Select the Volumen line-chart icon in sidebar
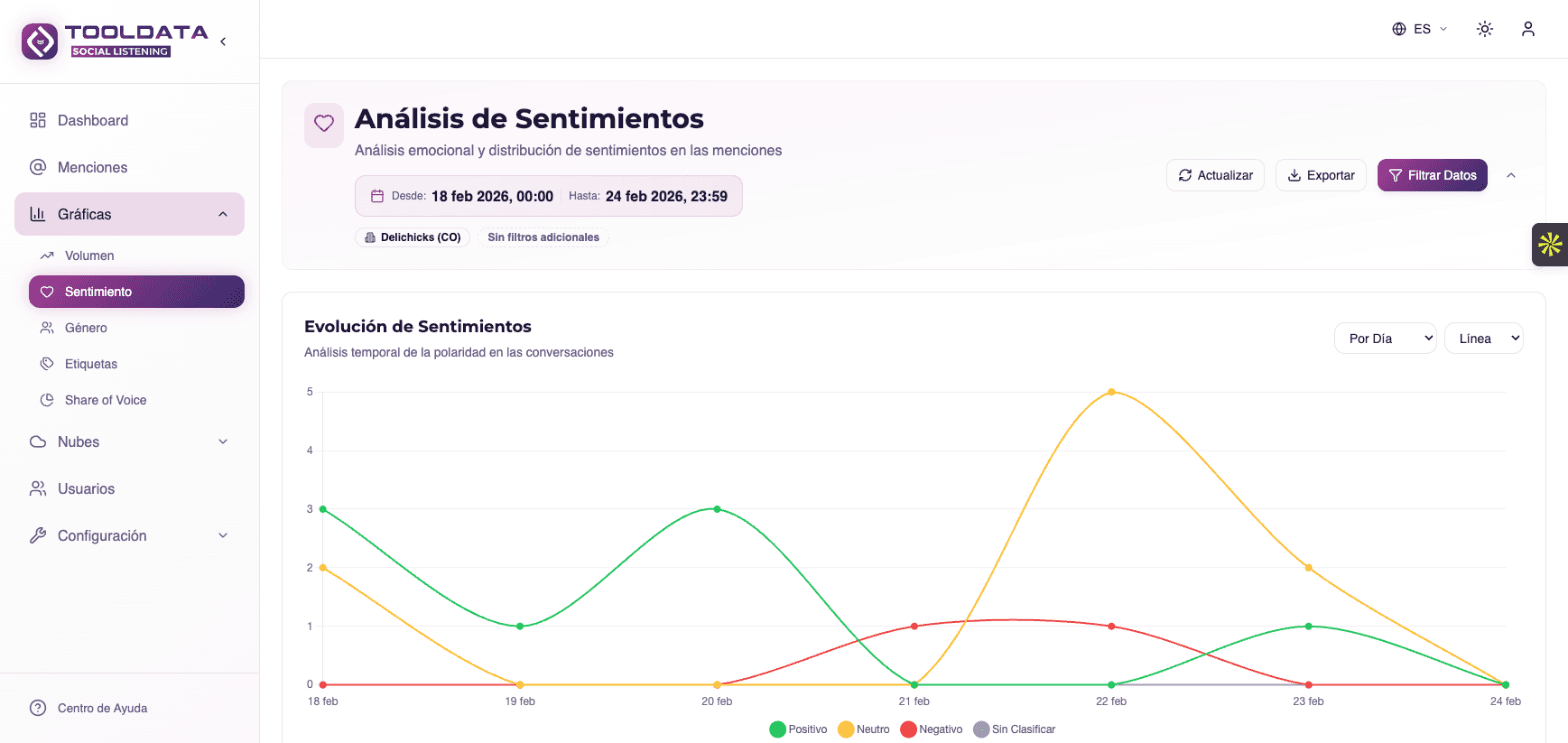 (x=46, y=256)
